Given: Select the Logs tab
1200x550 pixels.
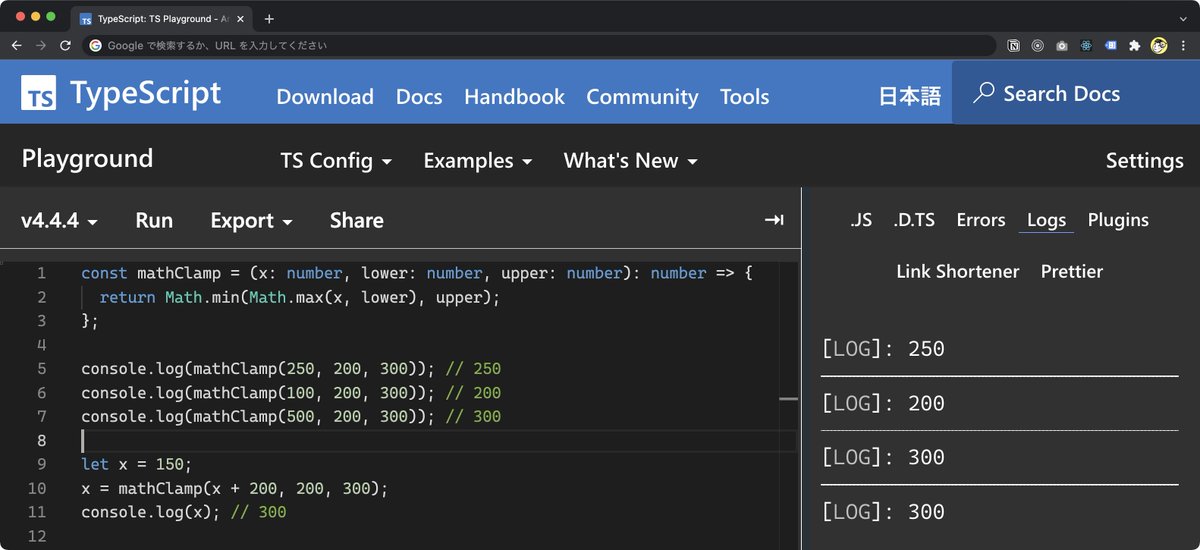Looking at the screenshot, I should point(1046,221).
